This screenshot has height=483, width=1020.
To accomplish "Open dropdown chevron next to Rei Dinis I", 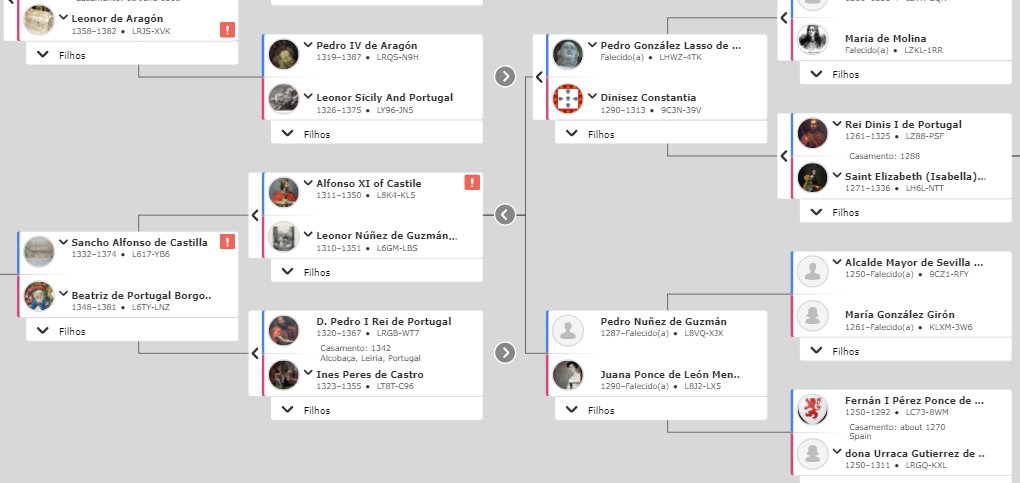I will point(837,124).
